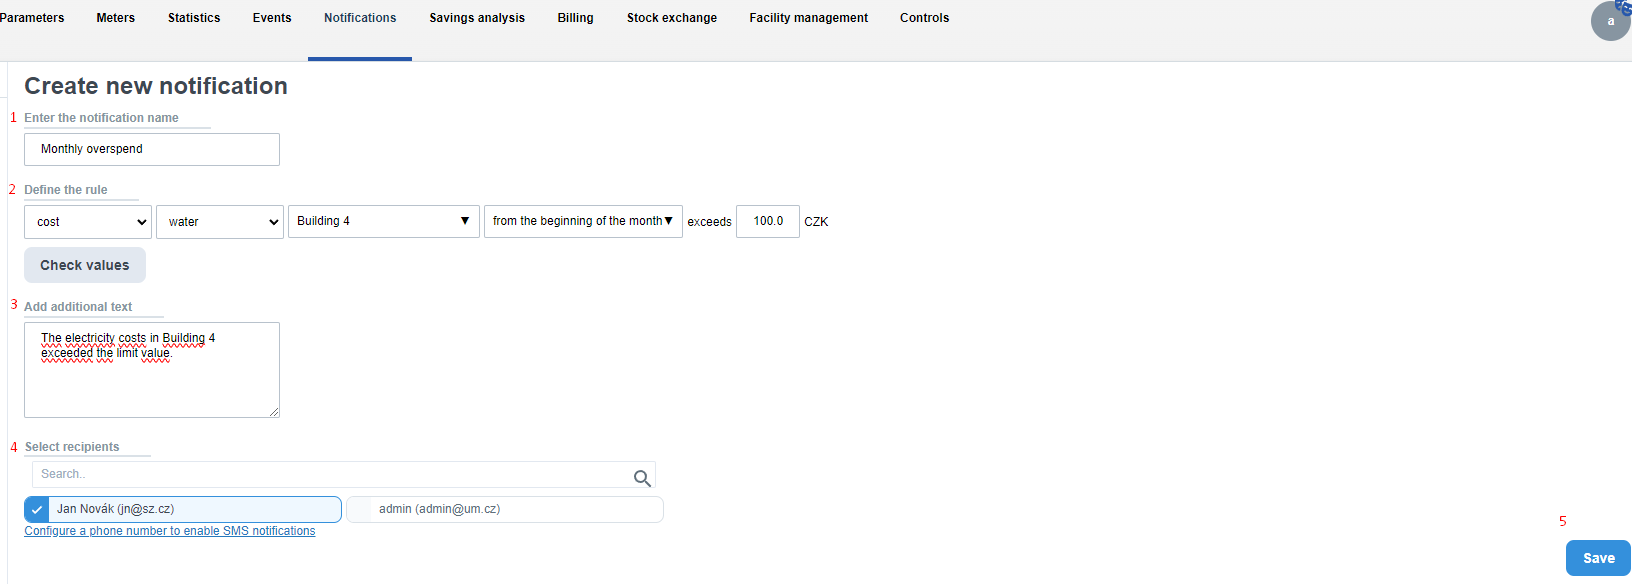Image resolution: width=1632 pixels, height=584 pixels.
Task: Open the user avatar menu
Action: [x=1609, y=21]
